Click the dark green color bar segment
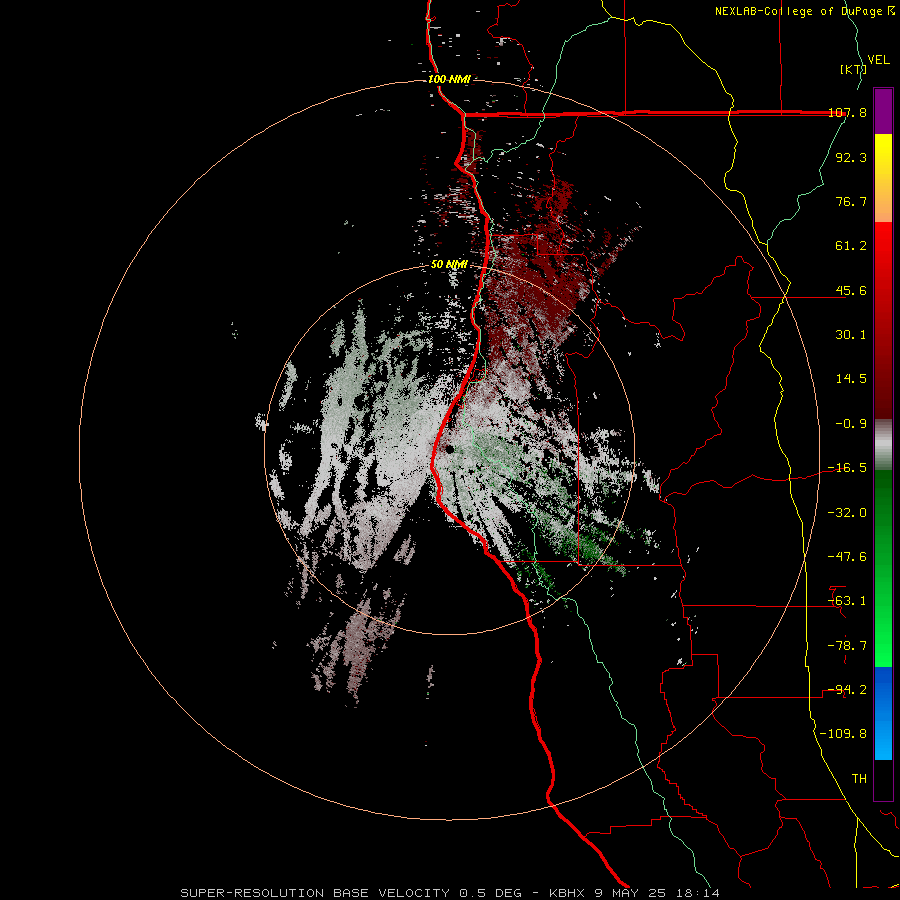 pyautogui.click(x=883, y=519)
